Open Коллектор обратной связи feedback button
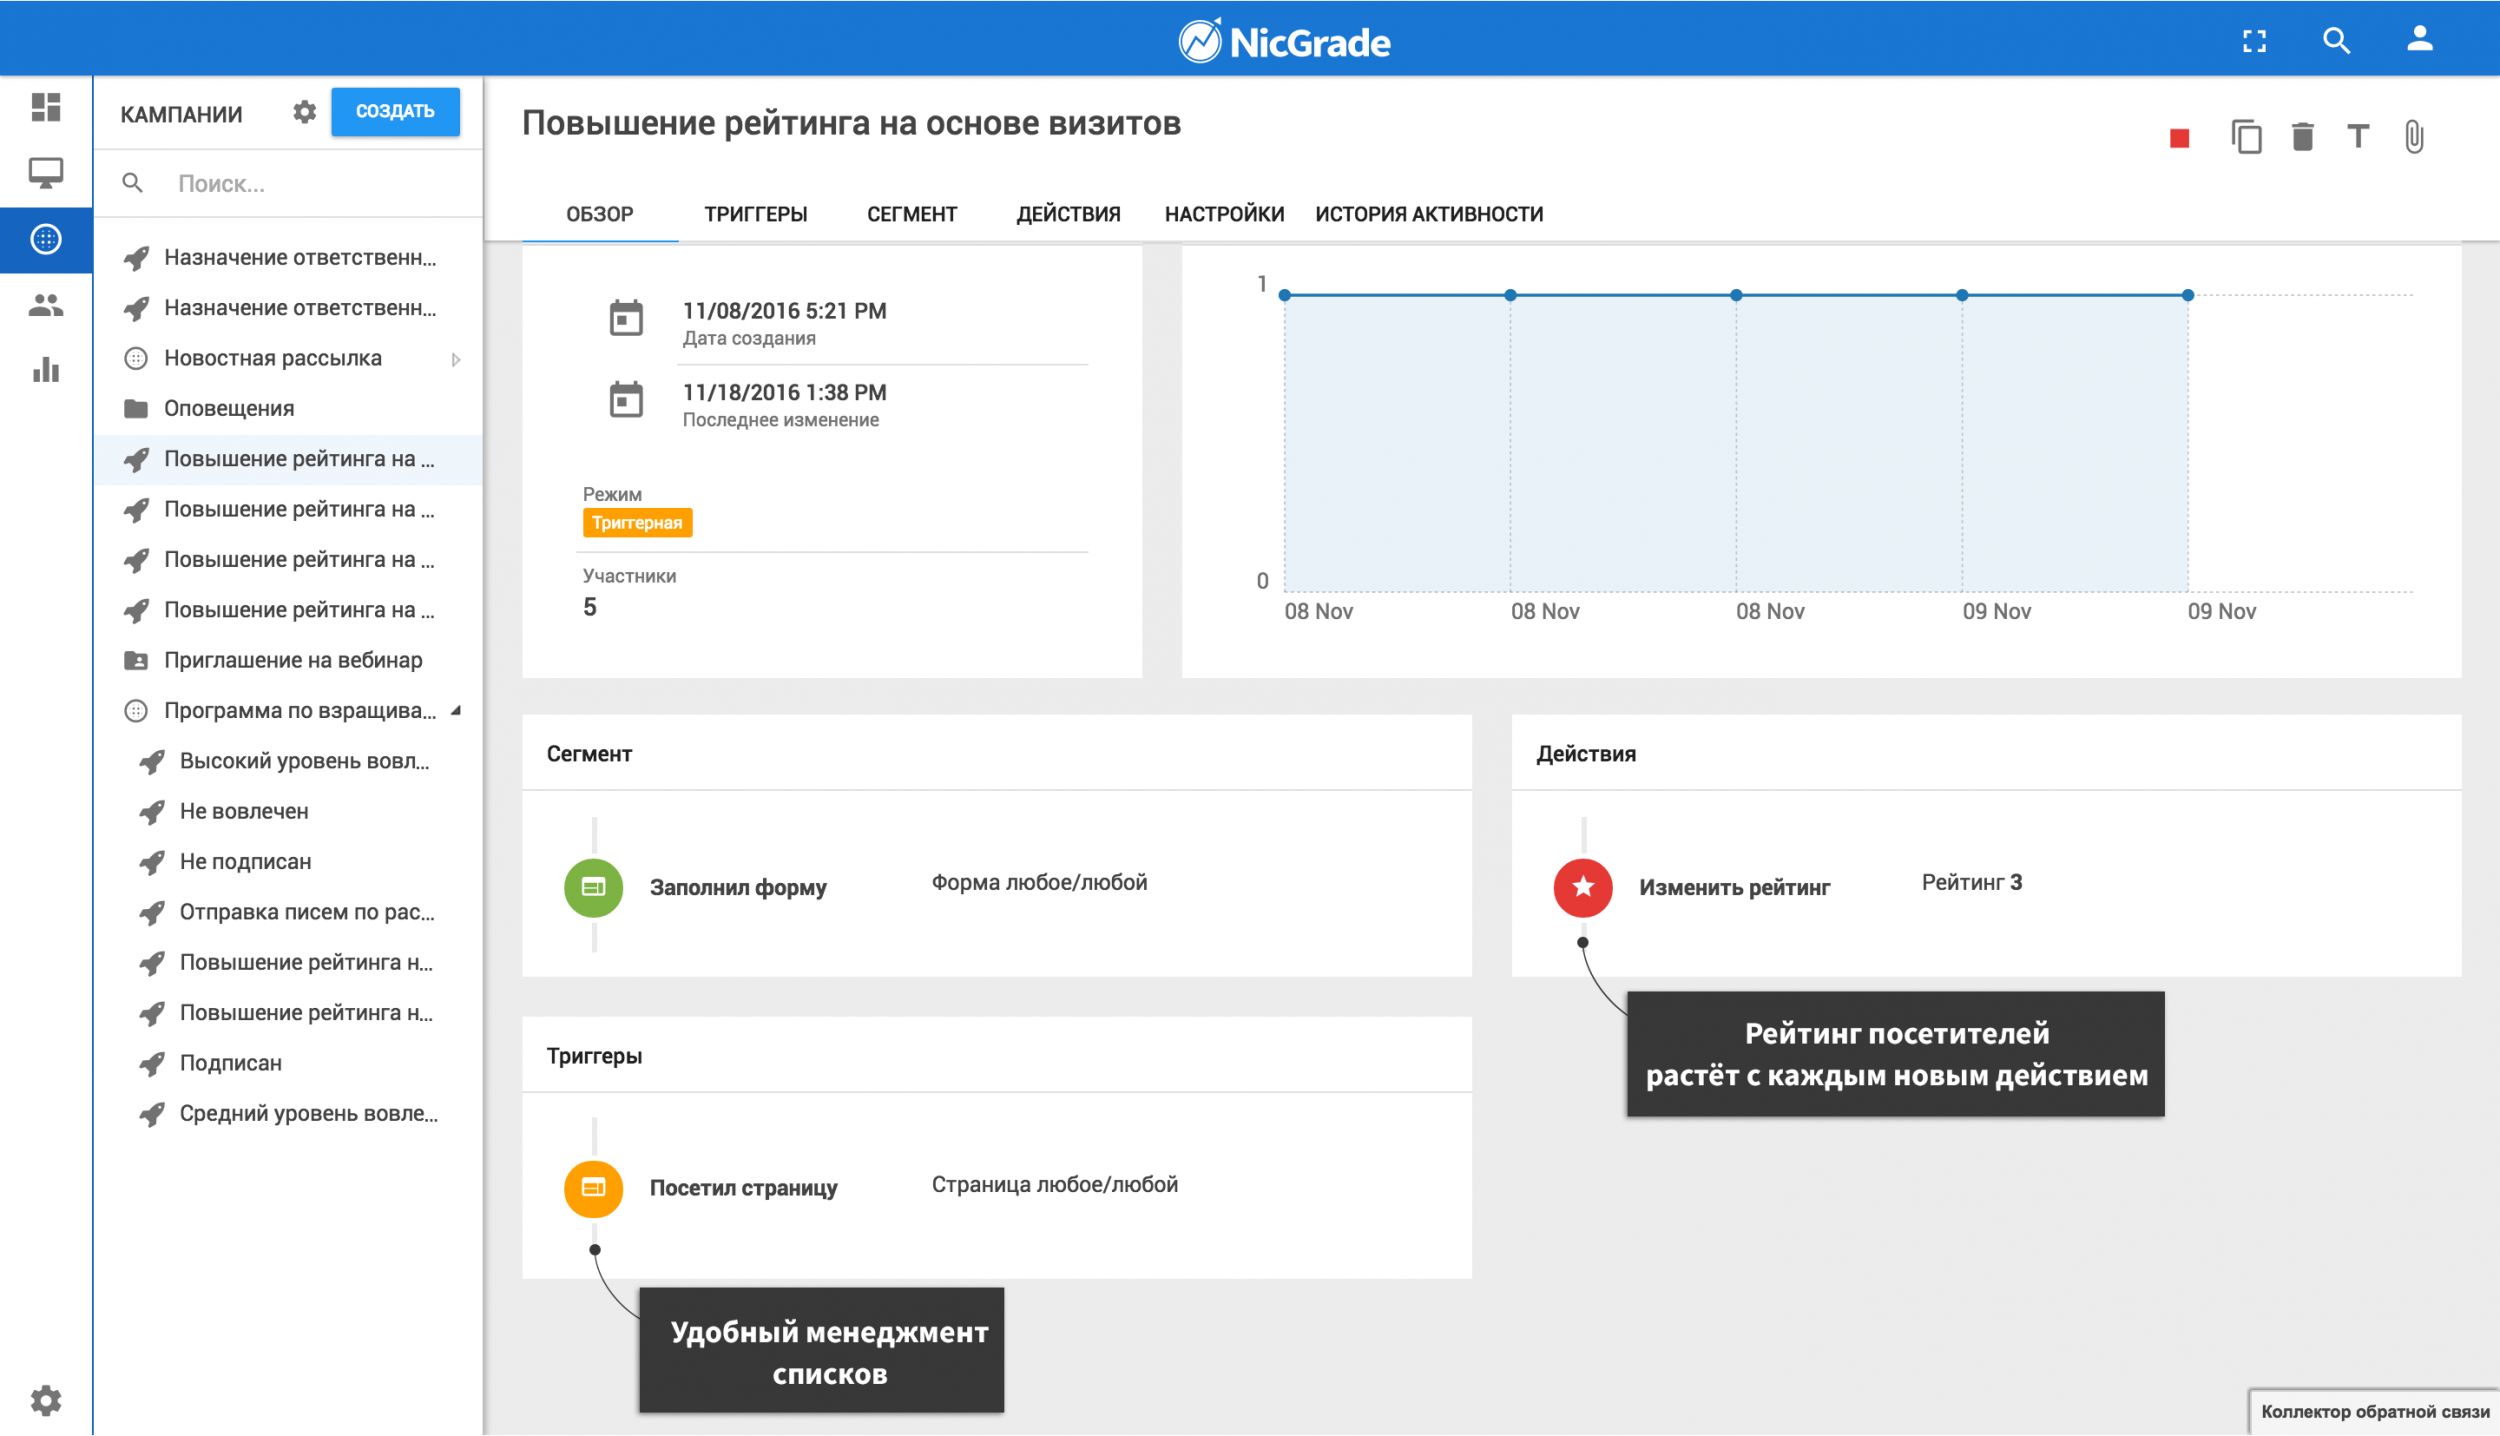 [2374, 1411]
